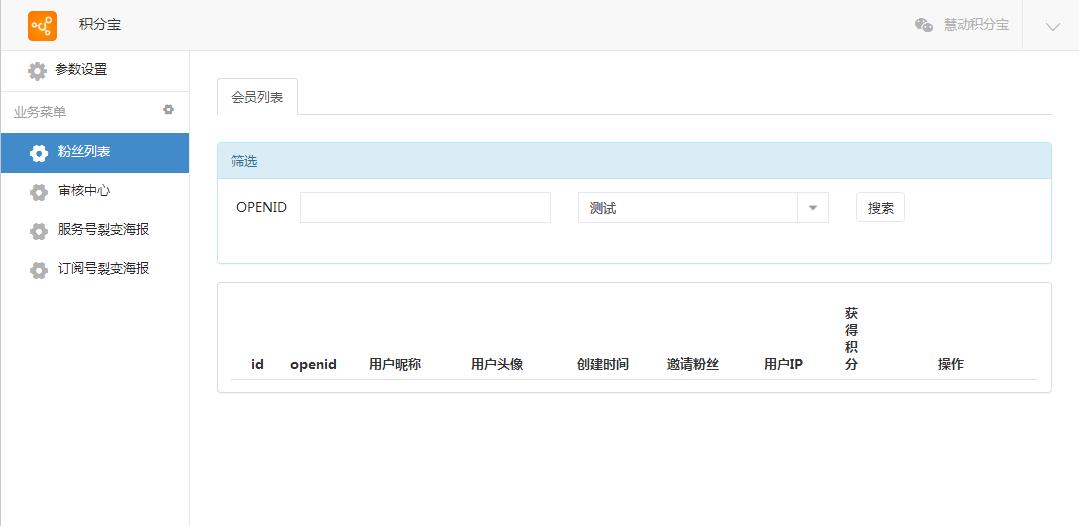Image resolution: width=1079 pixels, height=526 pixels.
Task: Click the WeChat icon beside 慧动积分宝
Action: 924,25
